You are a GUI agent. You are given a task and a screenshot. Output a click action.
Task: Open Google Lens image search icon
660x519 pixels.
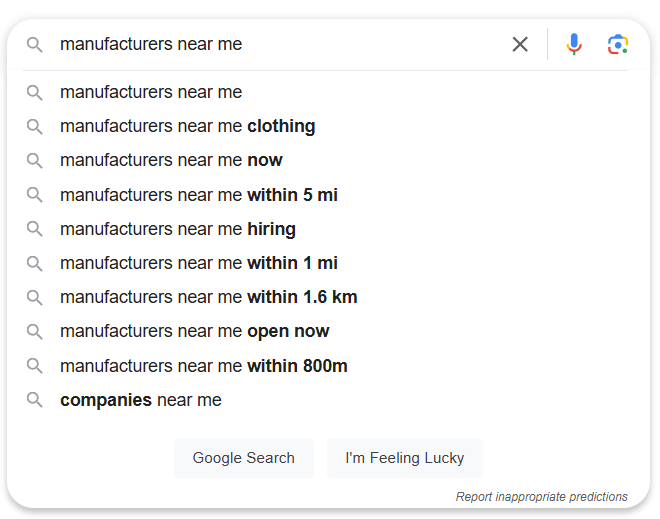pos(617,44)
